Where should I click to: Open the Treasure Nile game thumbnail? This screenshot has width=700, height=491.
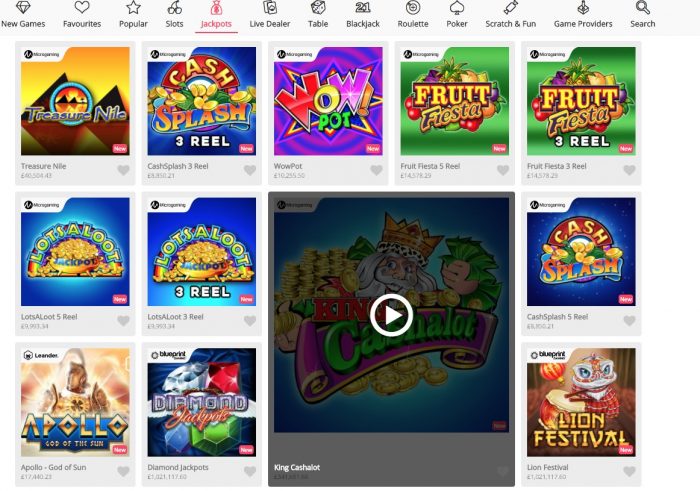pos(75,101)
